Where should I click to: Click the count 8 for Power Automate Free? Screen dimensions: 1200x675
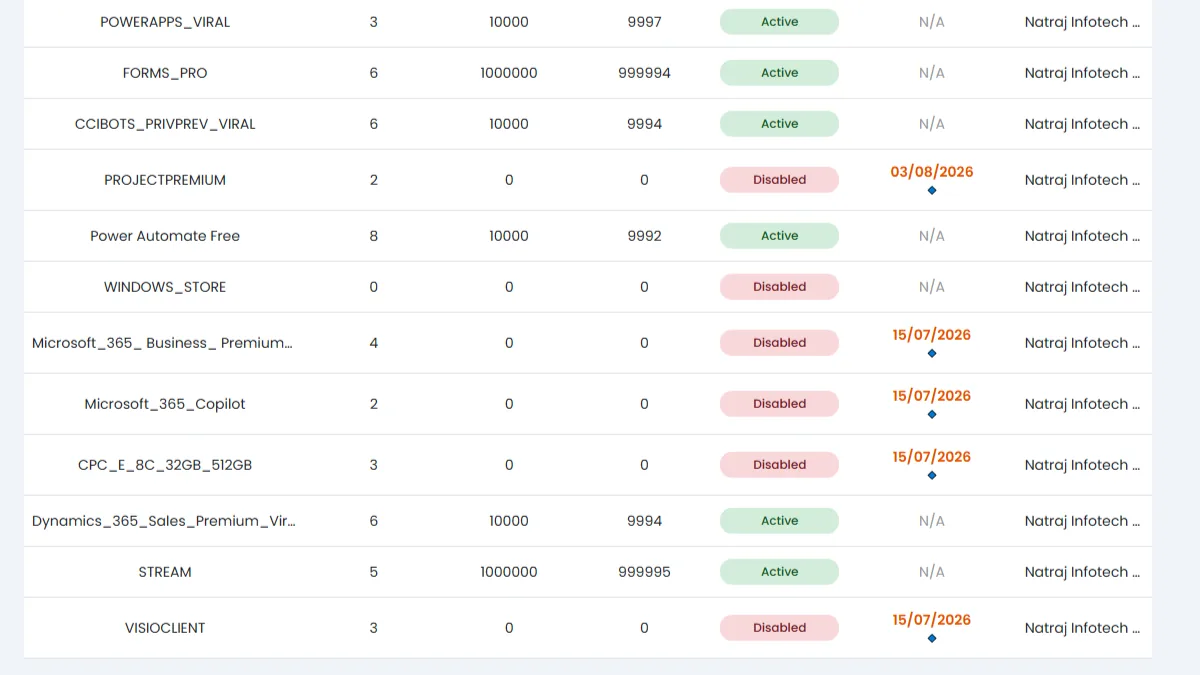point(374,236)
